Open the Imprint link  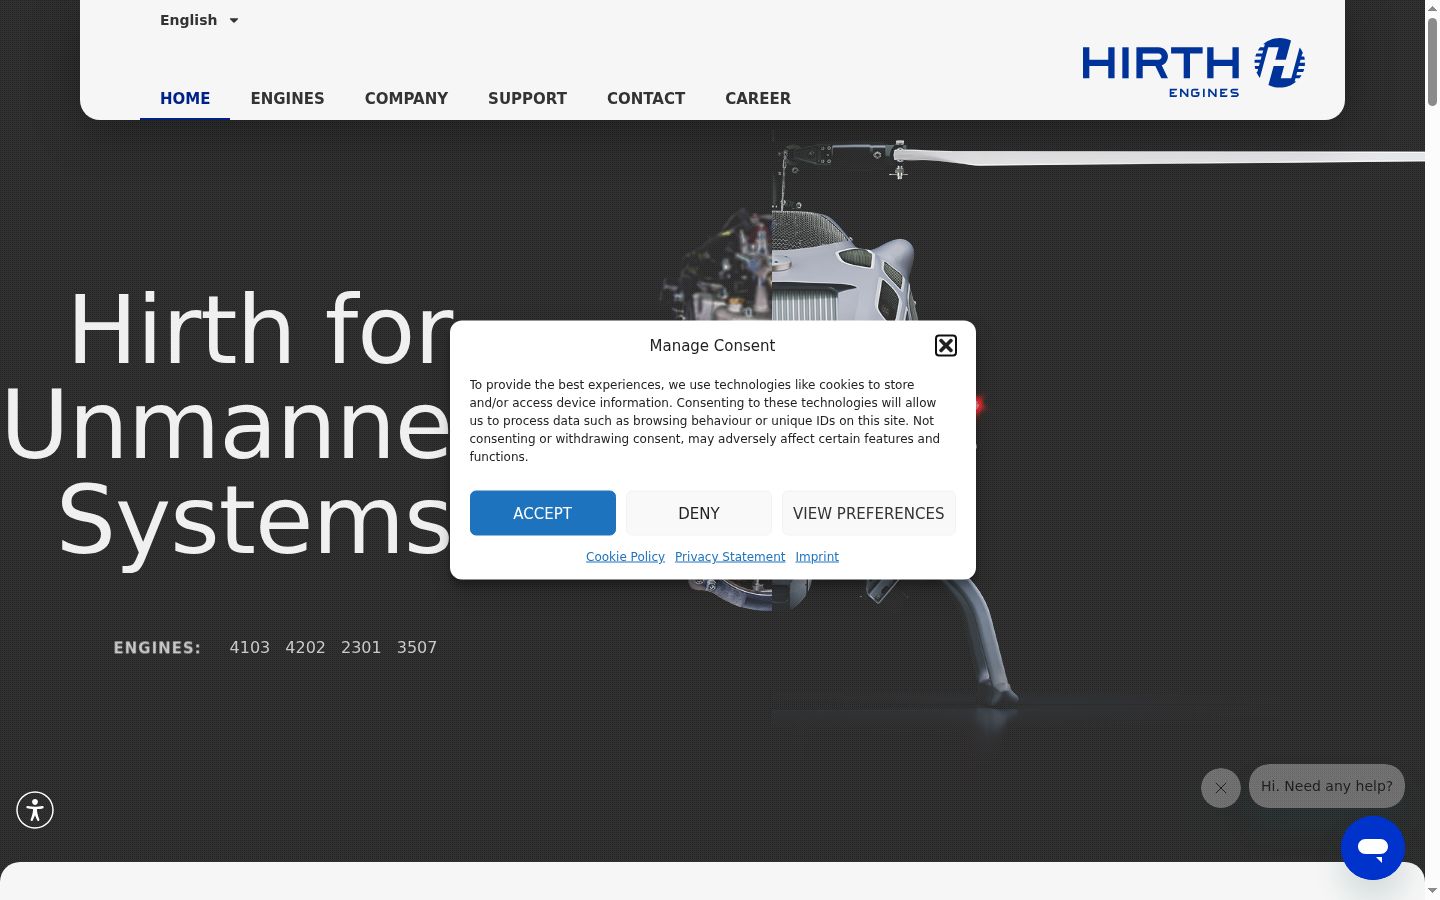tap(817, 557)
